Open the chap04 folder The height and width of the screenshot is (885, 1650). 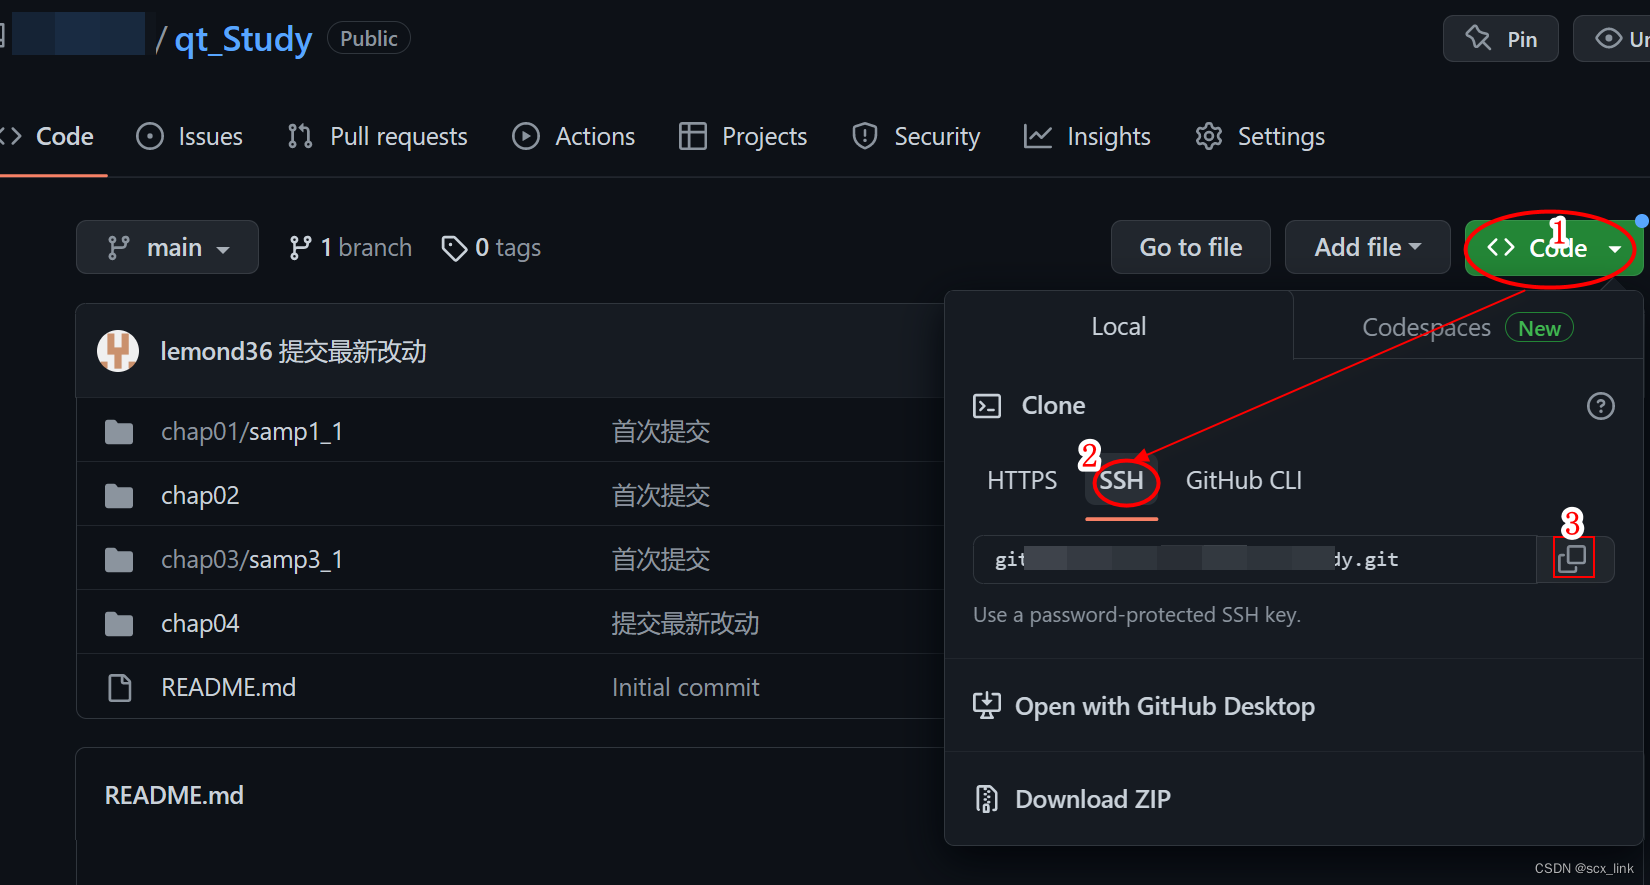tap(200, 624)
